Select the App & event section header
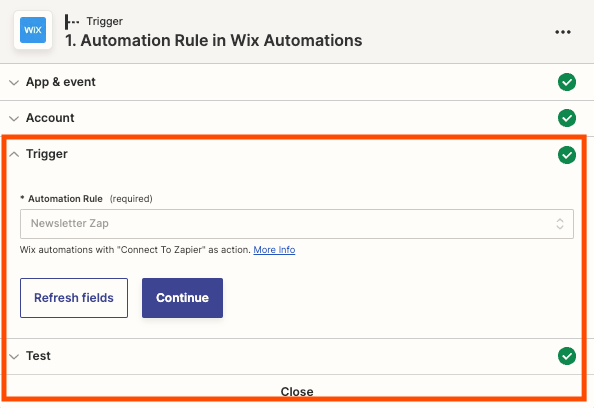This screenshot has height=408, width=594. (x=297, y=82)
